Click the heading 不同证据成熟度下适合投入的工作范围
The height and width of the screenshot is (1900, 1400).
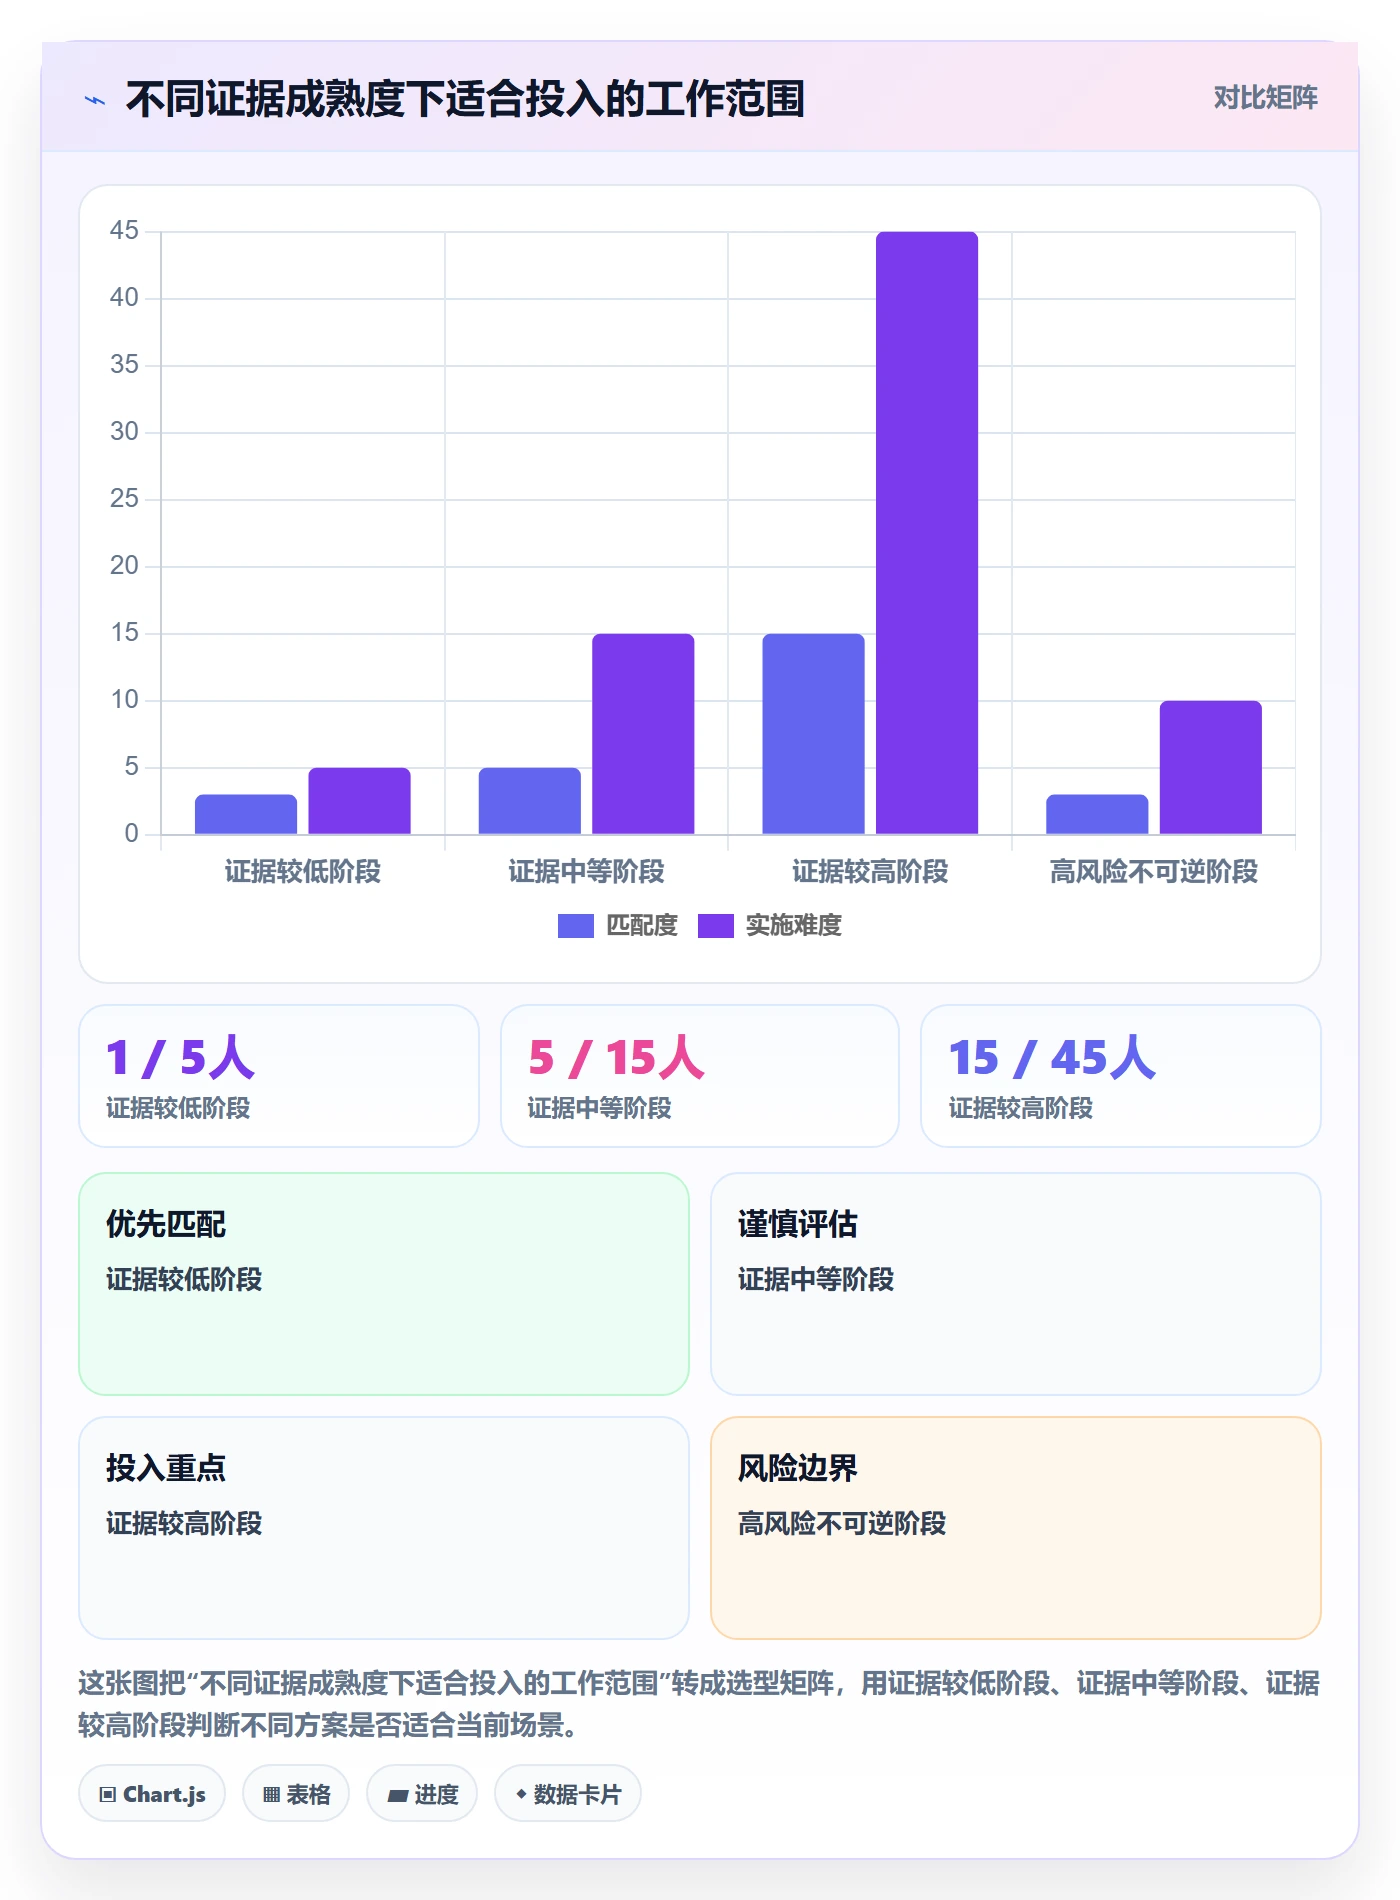click(x=465, y=100)
